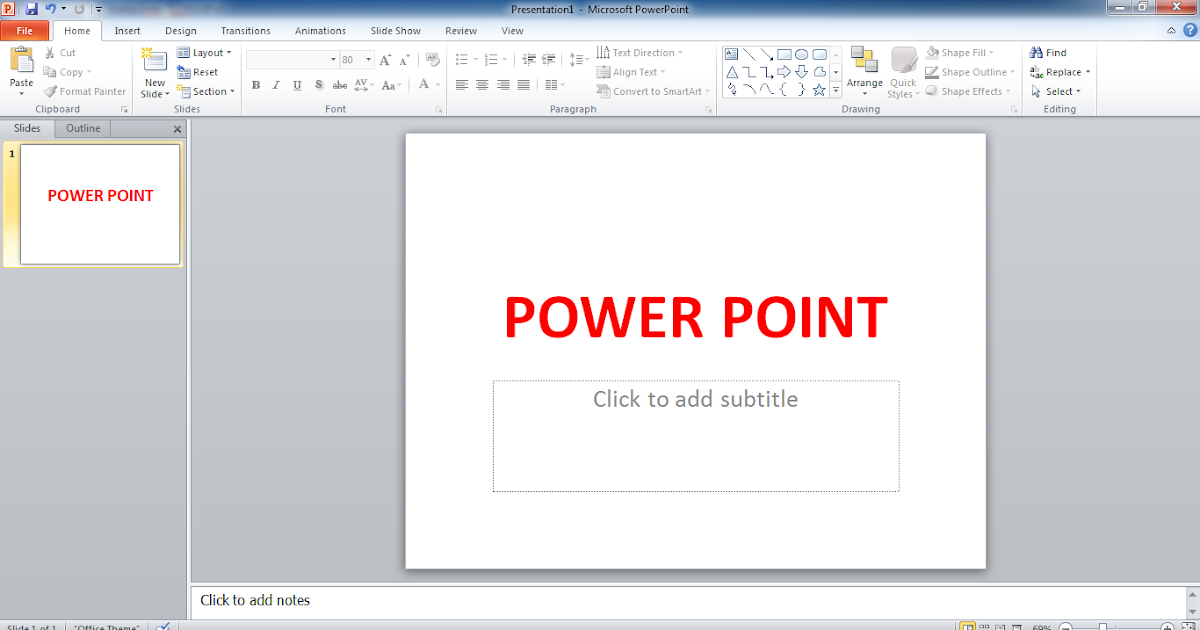Screen dimensions: 1200x630
Task: Click the Undo arrow icon
Action: (49, 8)
